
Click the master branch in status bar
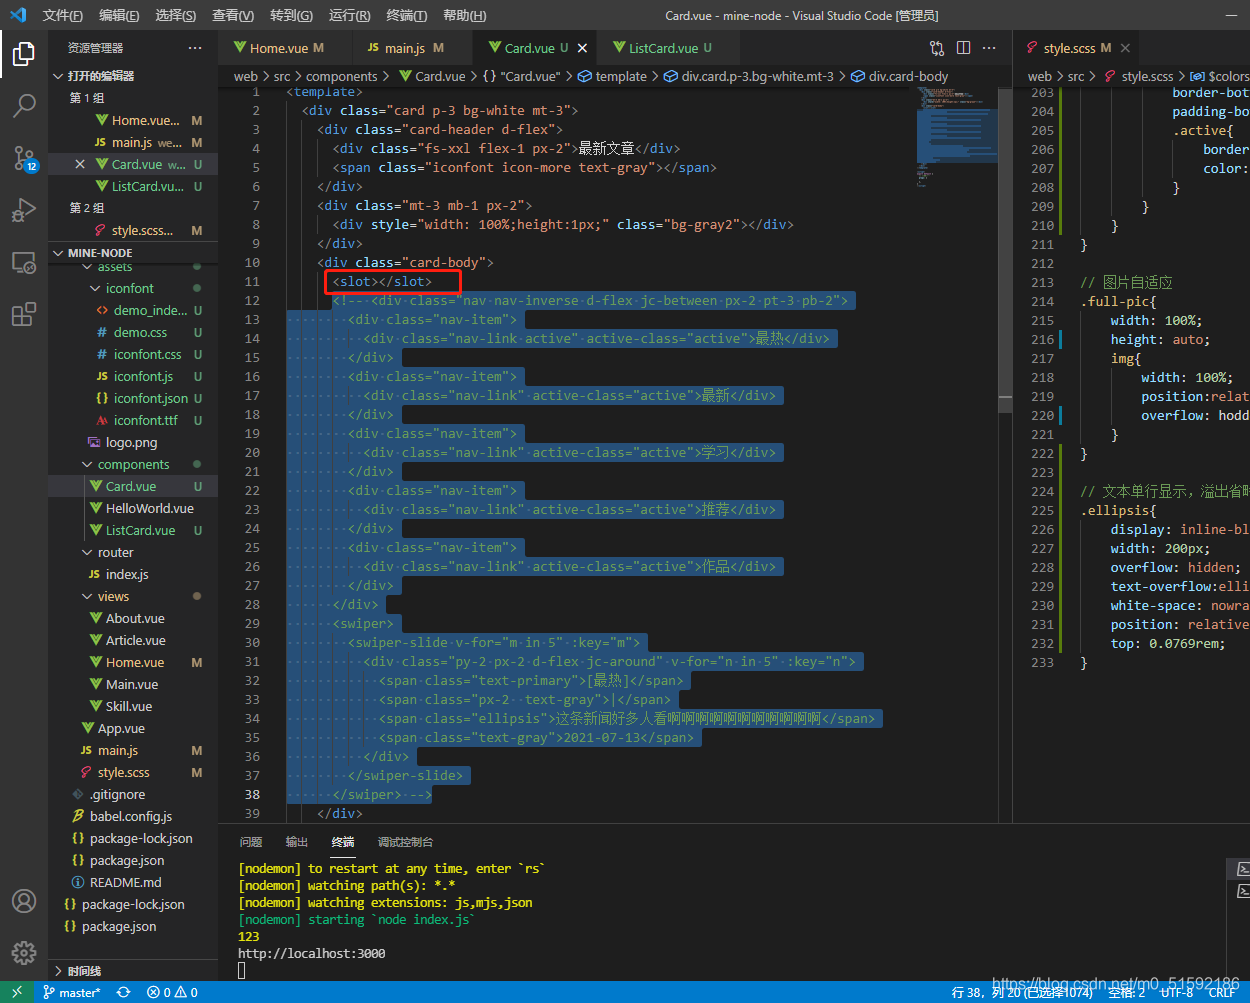point(72,992)
